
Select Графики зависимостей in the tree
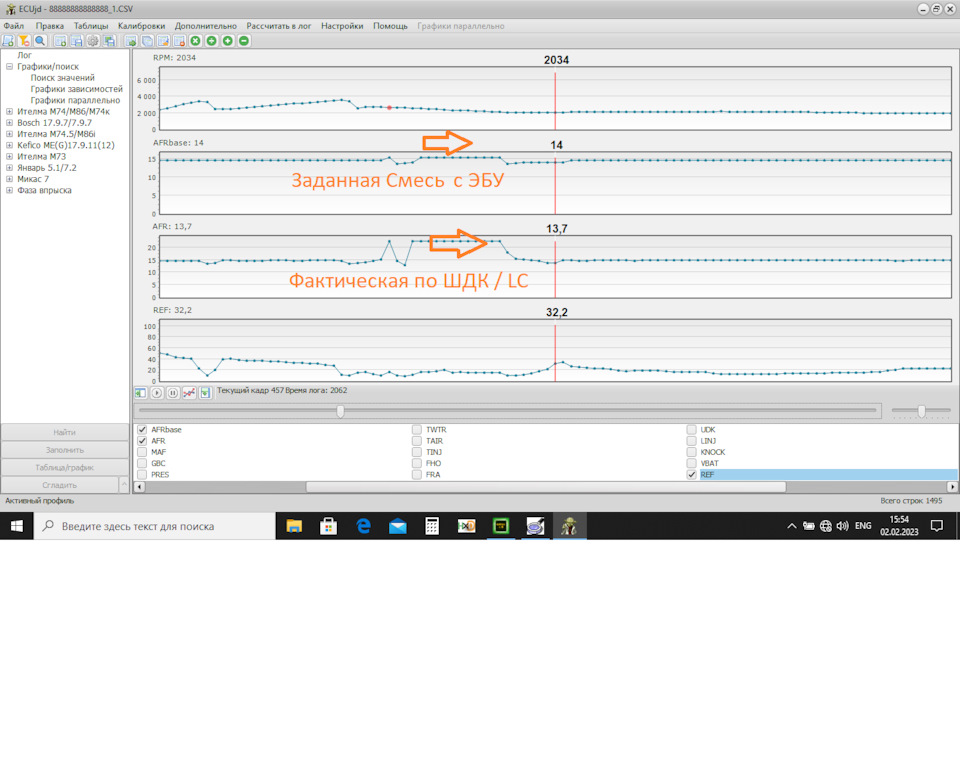(76, 89)
